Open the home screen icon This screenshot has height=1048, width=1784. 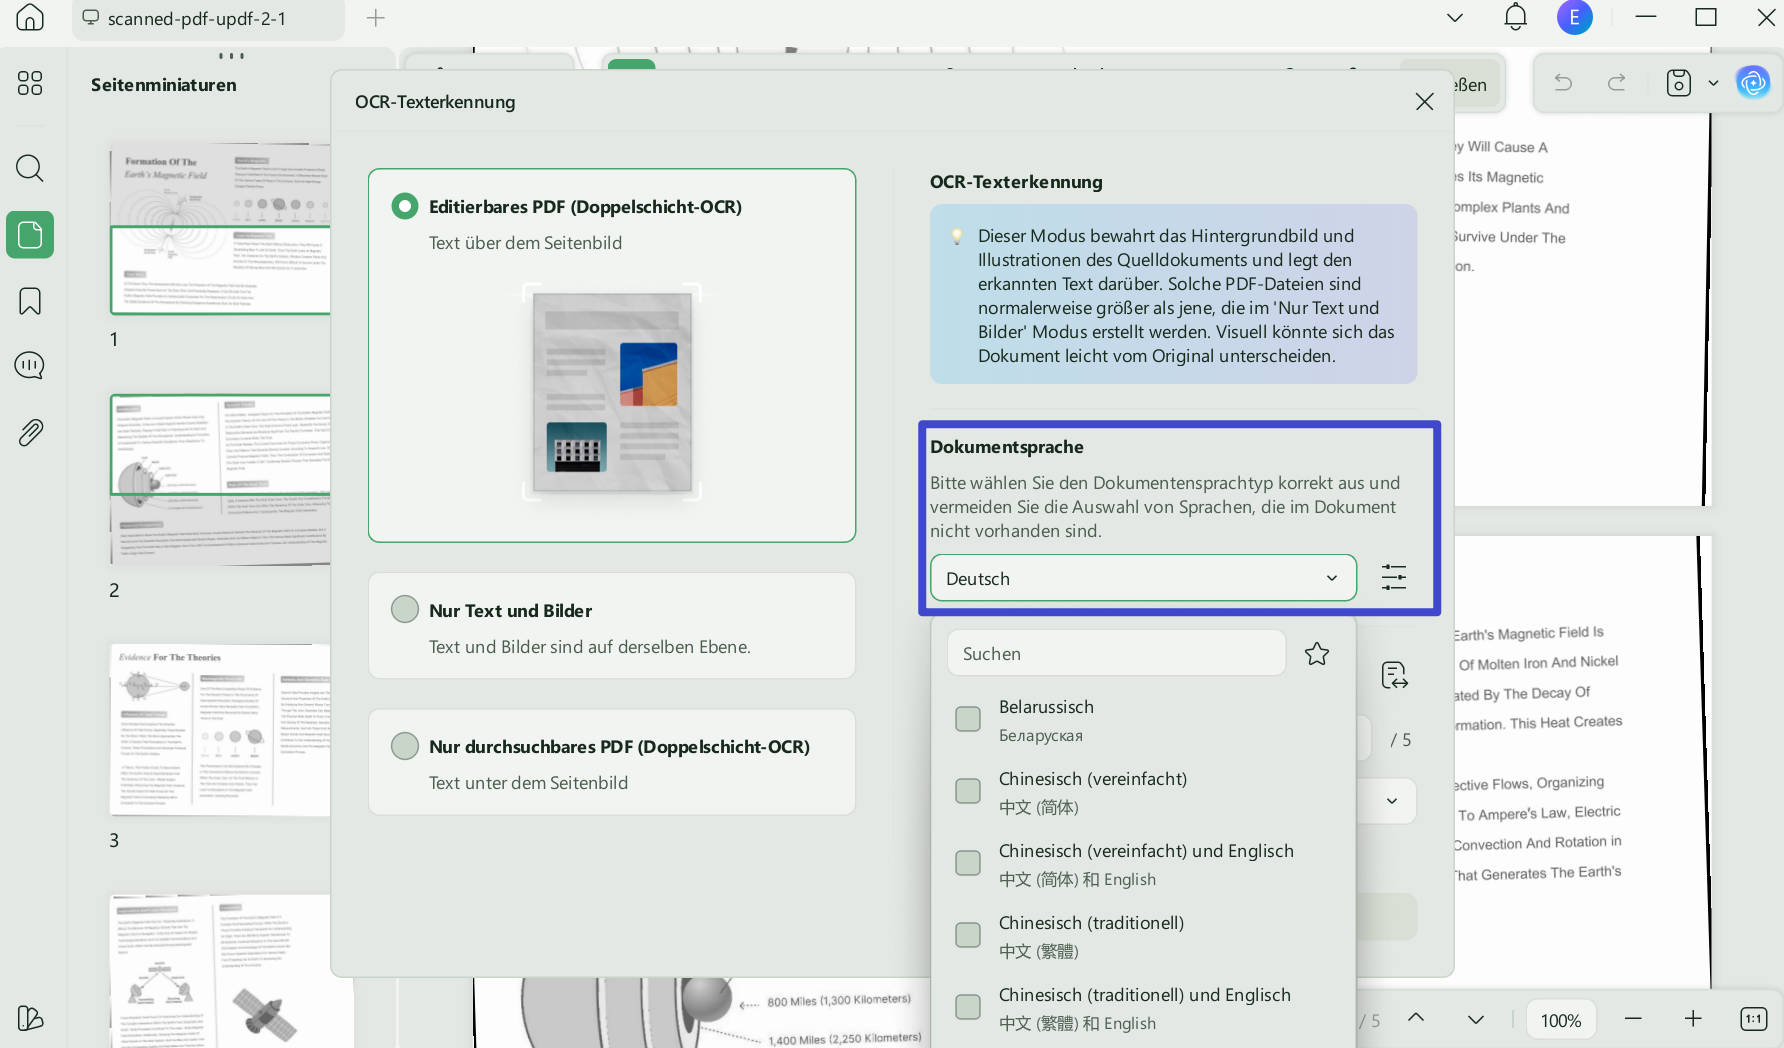click(x=30, y=17)
